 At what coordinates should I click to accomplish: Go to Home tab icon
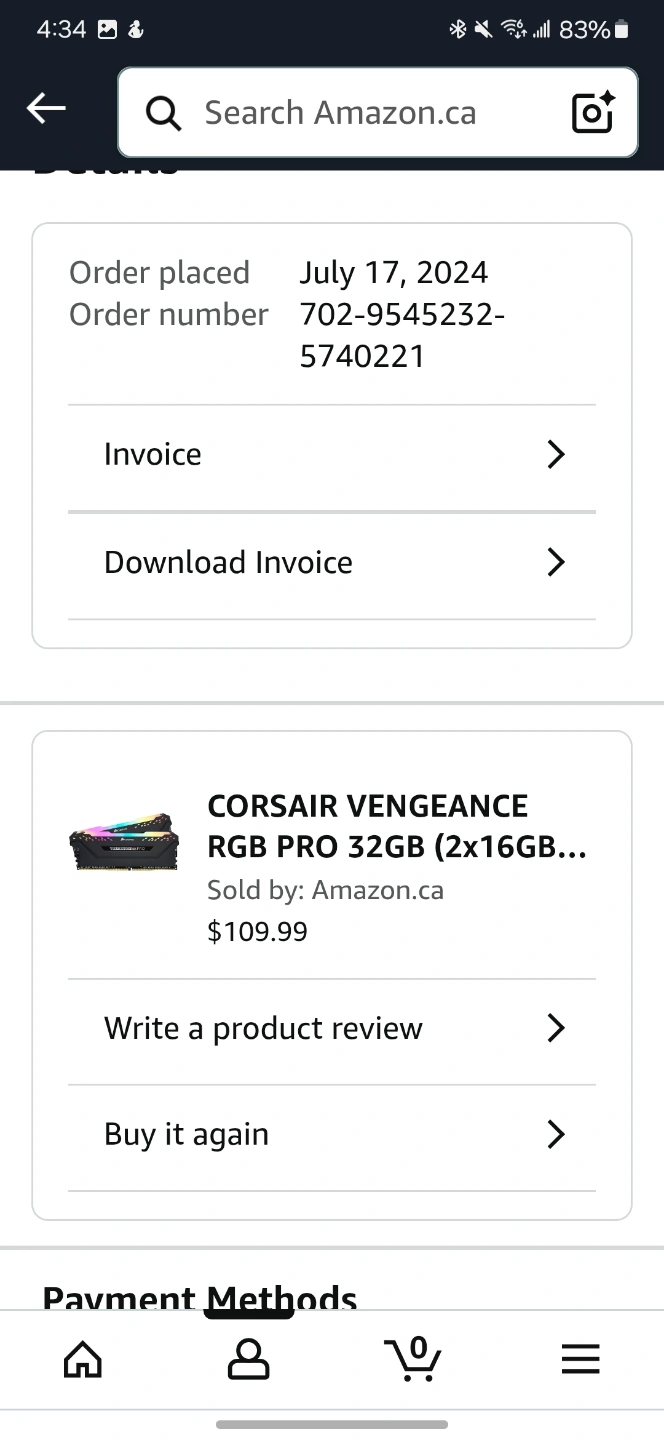83,1359
